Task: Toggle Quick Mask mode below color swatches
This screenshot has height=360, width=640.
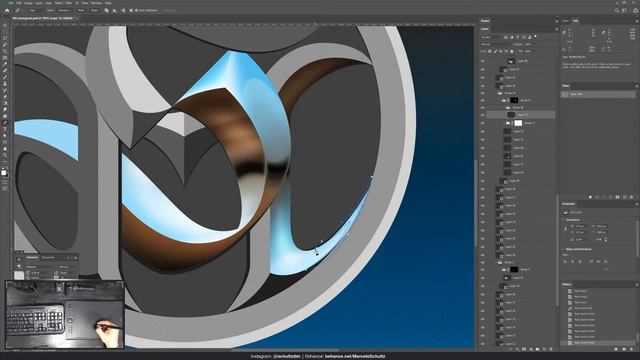Action: 5,182
